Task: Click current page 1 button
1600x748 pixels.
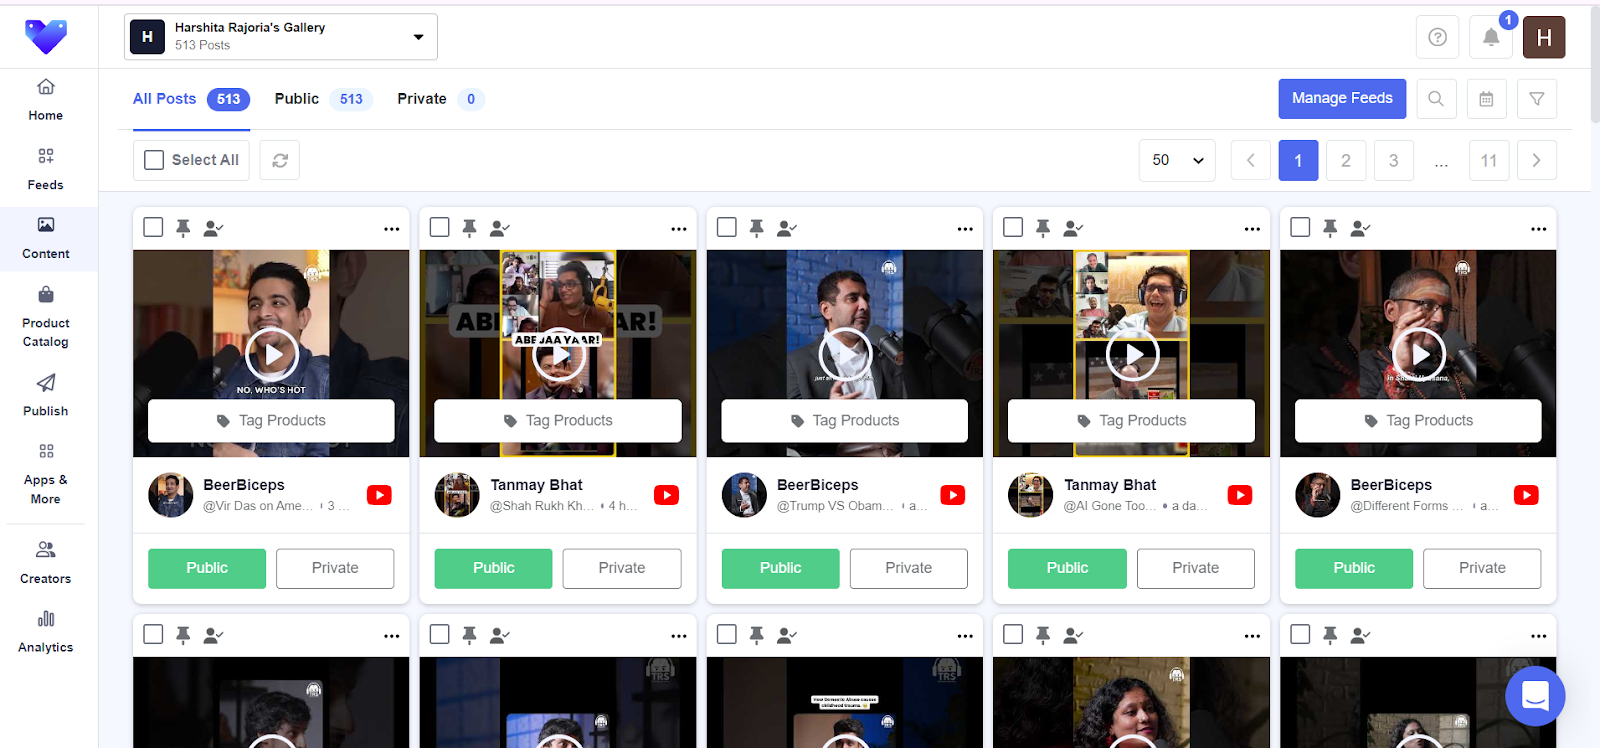Action: [1298, 160]
